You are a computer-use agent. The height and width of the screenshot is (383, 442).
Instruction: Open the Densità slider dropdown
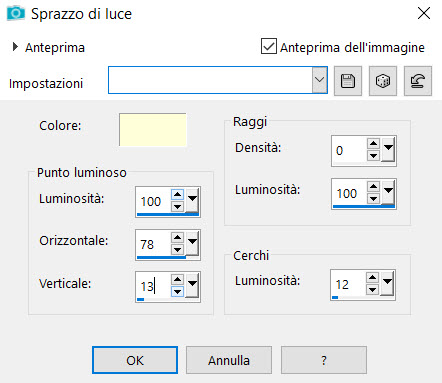pyautogui.click(x=388, y=149)
